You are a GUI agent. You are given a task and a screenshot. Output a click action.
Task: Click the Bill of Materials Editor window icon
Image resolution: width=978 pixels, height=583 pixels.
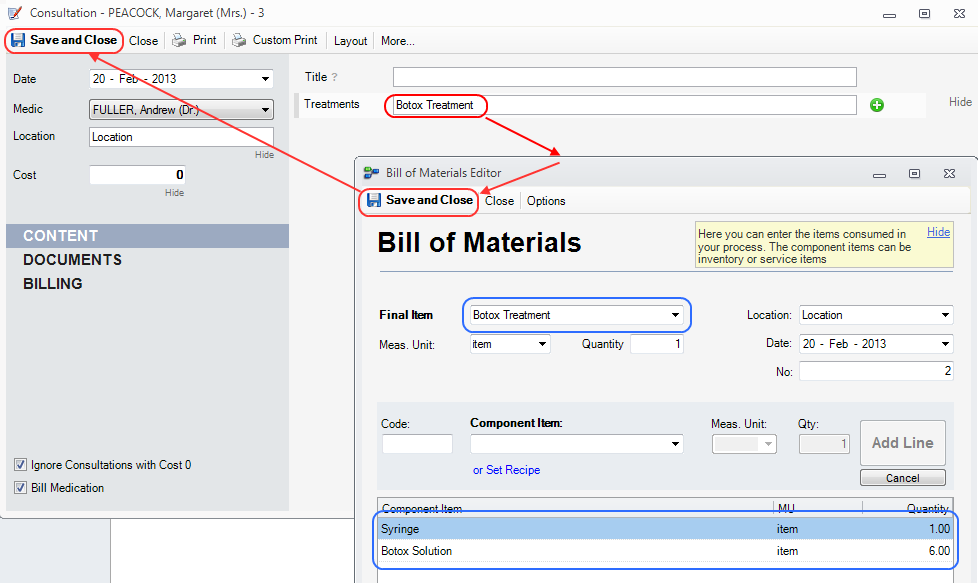tap(371, 173)
